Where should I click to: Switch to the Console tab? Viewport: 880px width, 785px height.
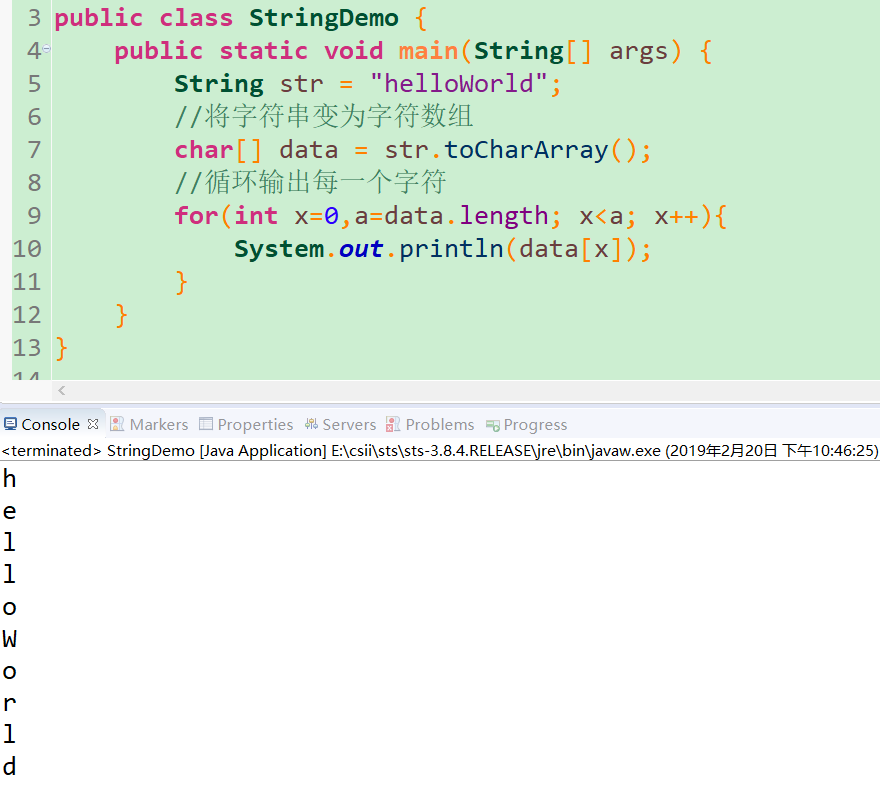51,425
